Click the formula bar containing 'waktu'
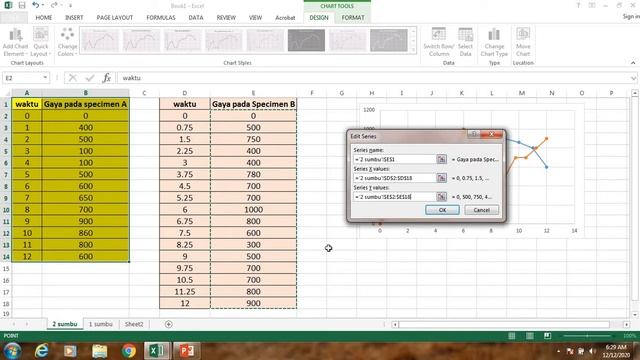 pos(373,78)
